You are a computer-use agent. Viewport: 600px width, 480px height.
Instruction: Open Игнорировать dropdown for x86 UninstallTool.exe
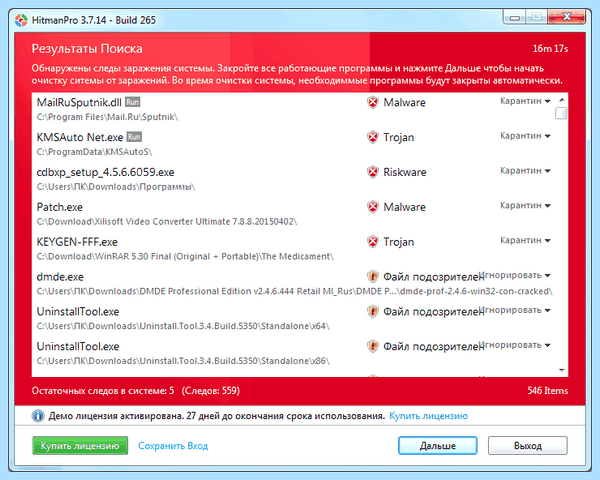tap(517, 345)
